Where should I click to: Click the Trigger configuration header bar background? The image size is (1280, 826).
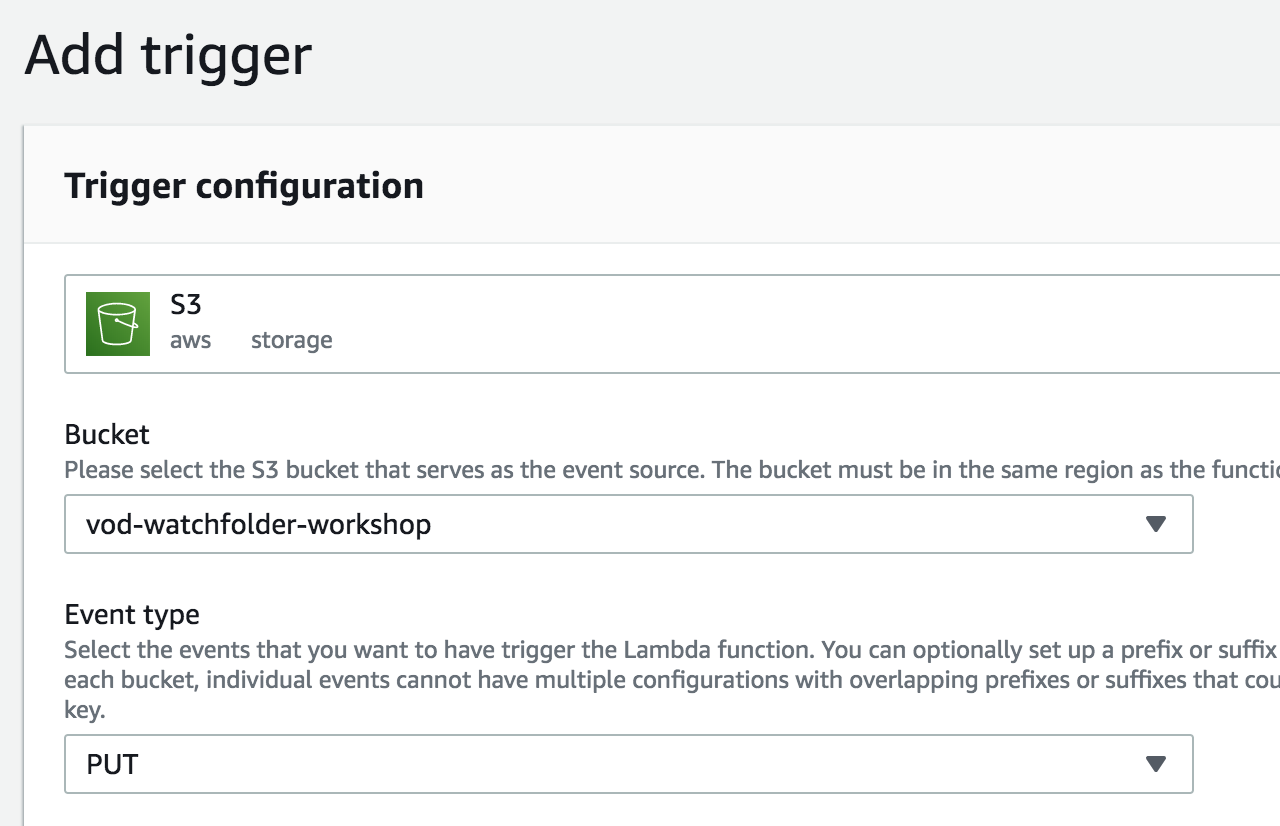pyautogui.click(x=850, y=186)
